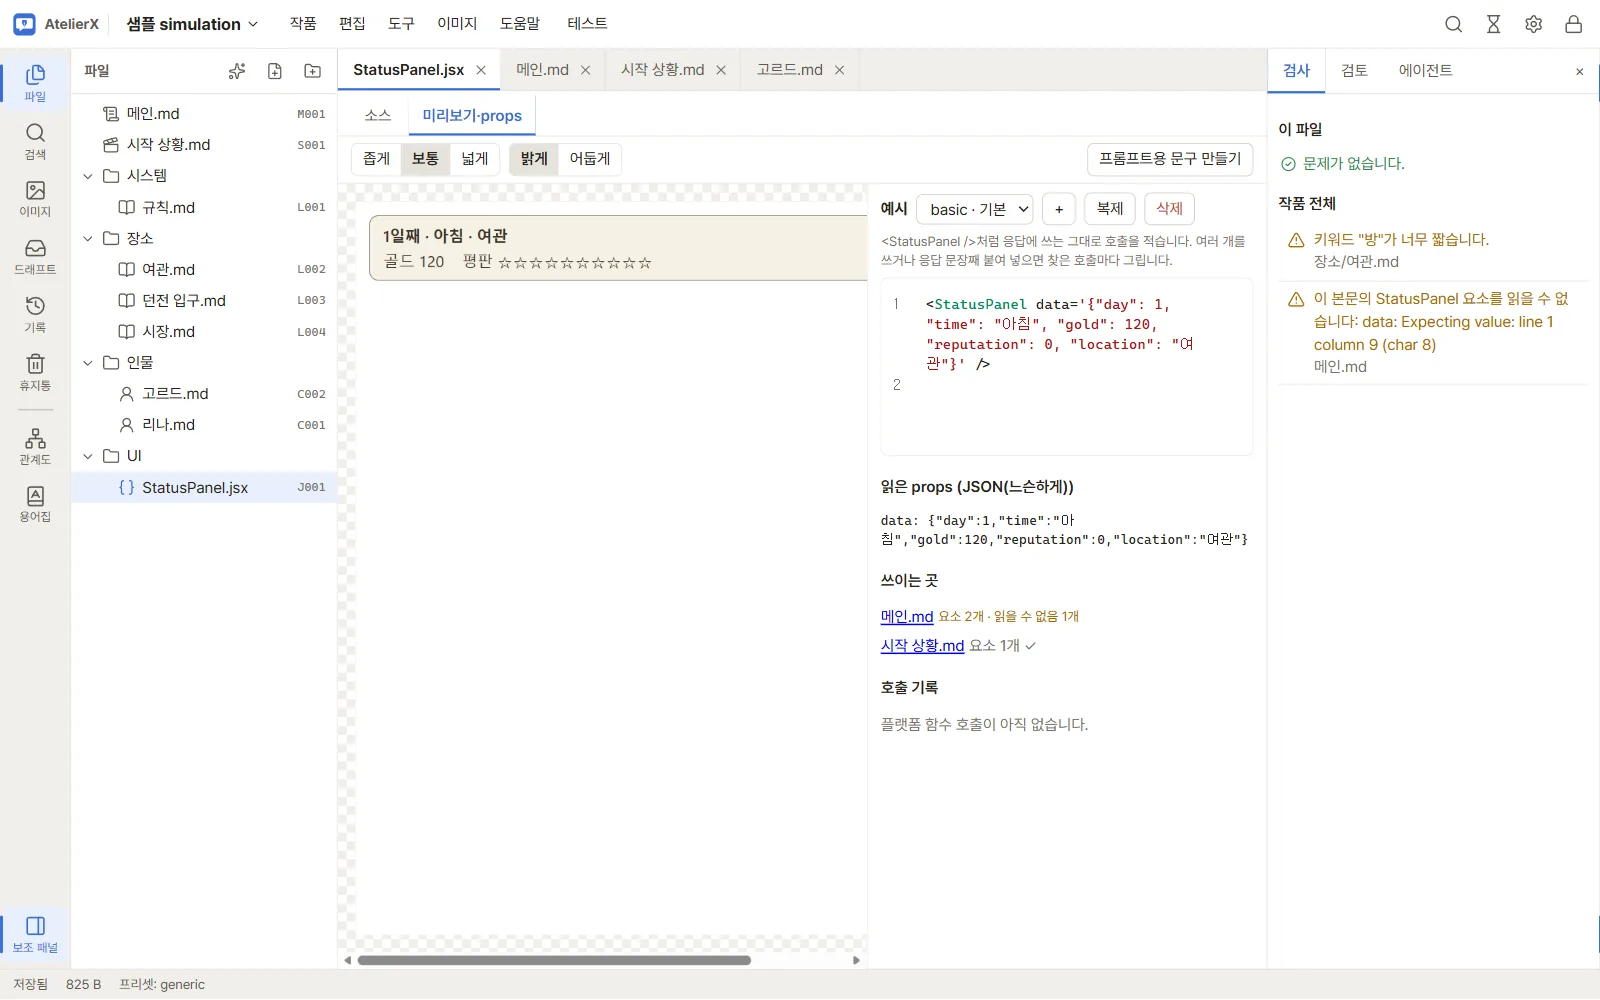Set preview width to 넓게
Image resolution: width=1600 pixels, height=1000 pixels.
click(475, 159)
